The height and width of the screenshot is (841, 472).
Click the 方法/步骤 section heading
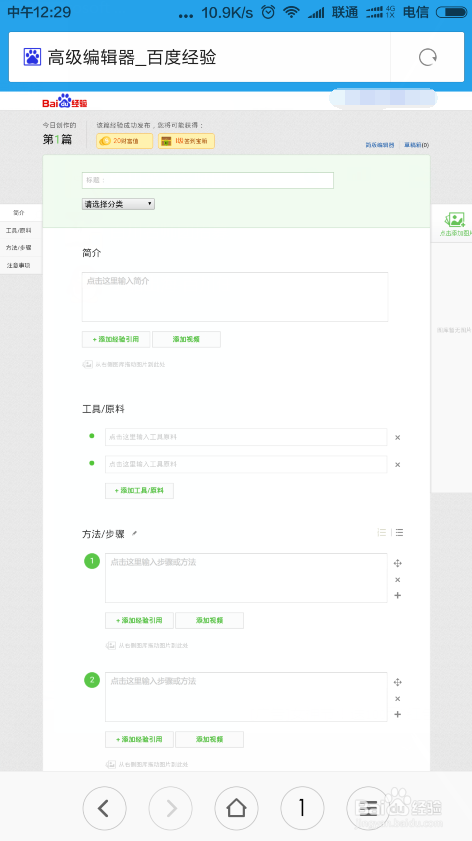tap(104, 534)
